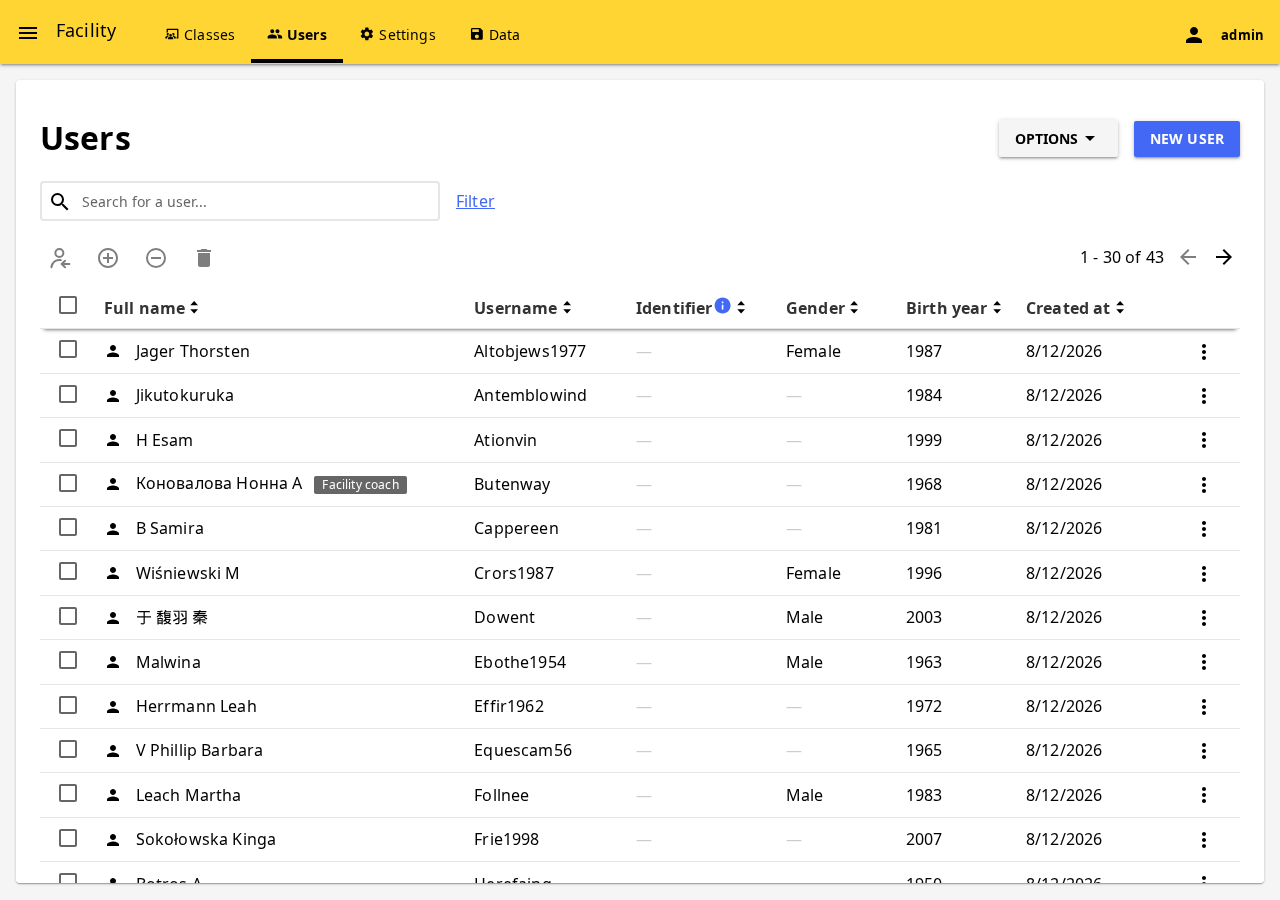This screenshot has width=1280, height=900.
Task: Click the admin username label
Action: tap(1242, 35)
